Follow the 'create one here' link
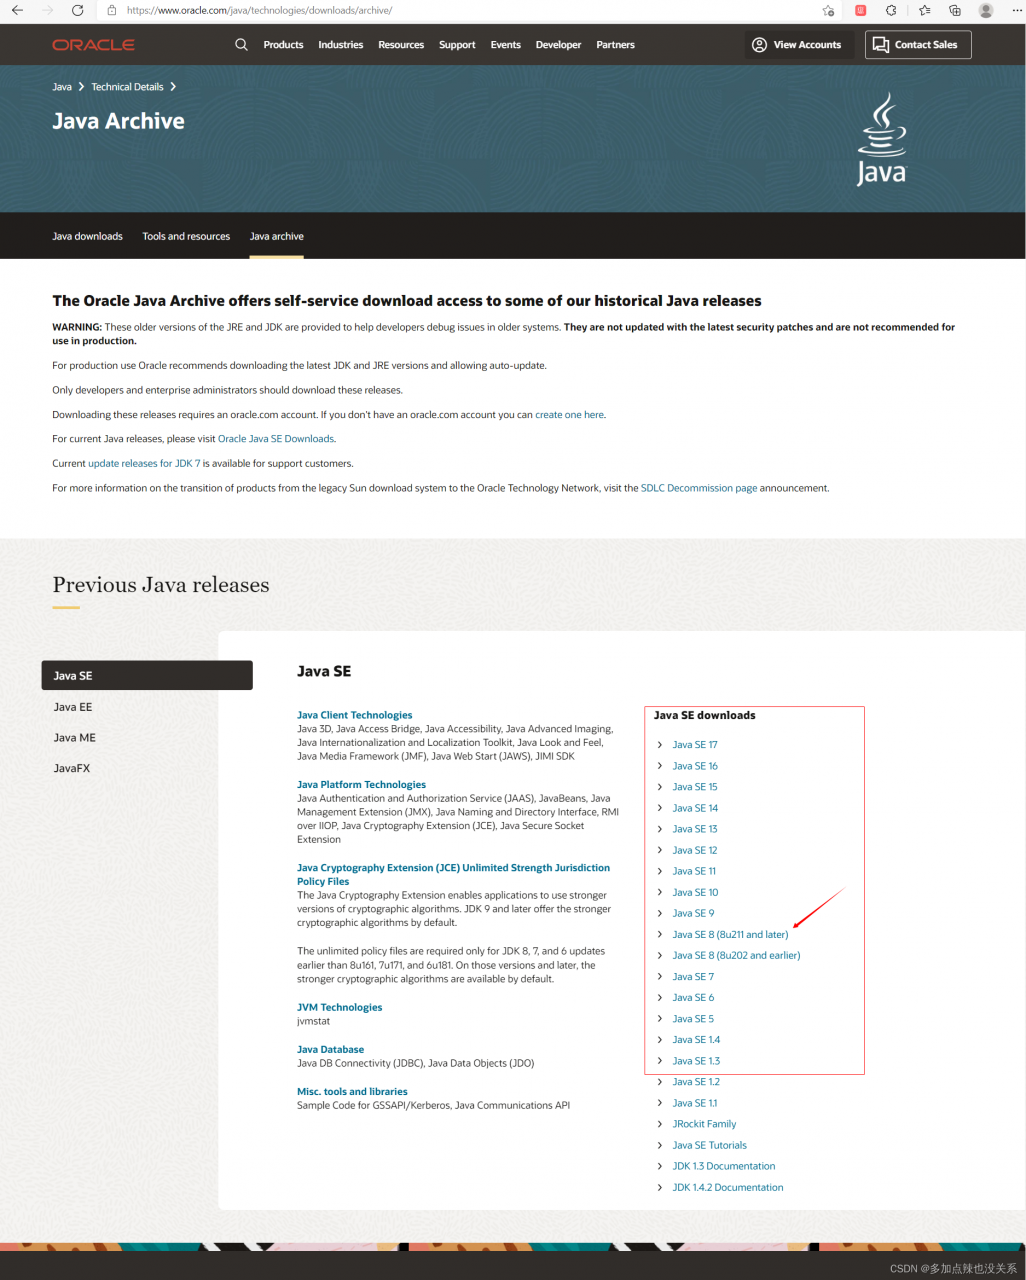Viewport: 1026px width, 1280px height. tap(570, 414)
